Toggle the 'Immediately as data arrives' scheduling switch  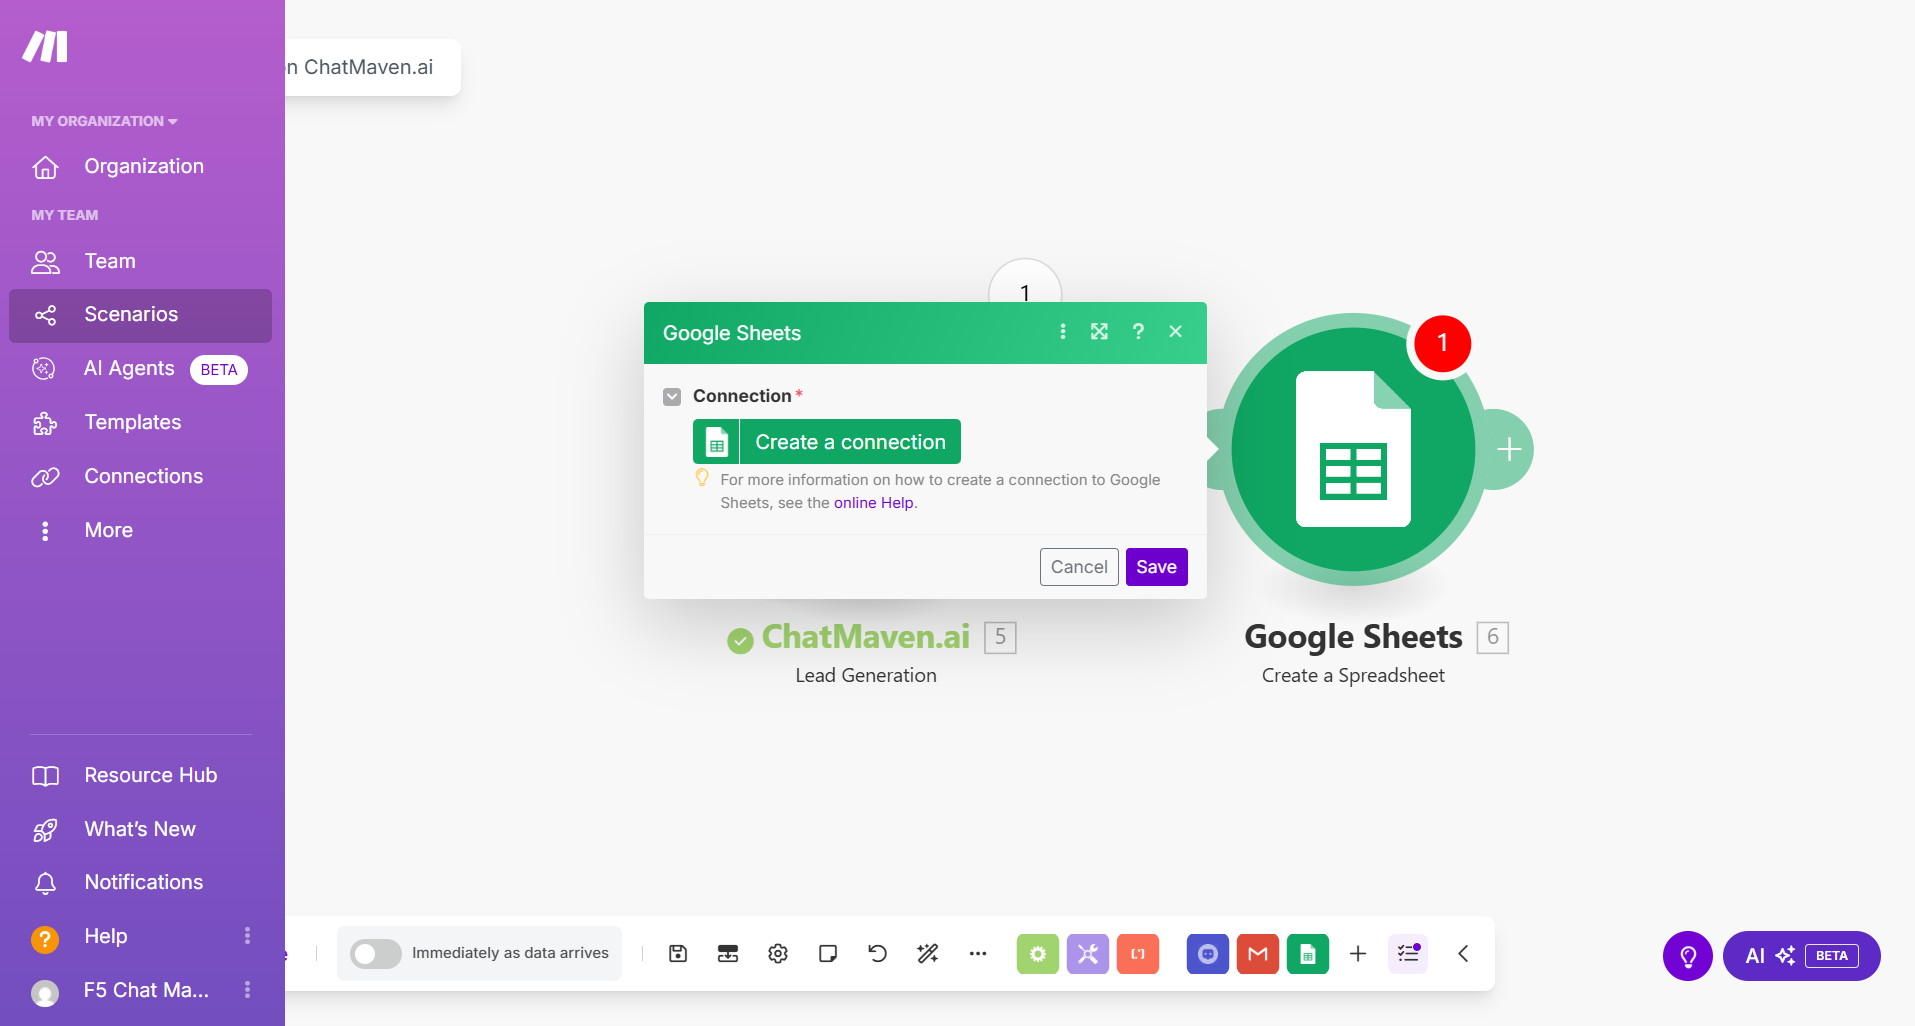[376, 953]
